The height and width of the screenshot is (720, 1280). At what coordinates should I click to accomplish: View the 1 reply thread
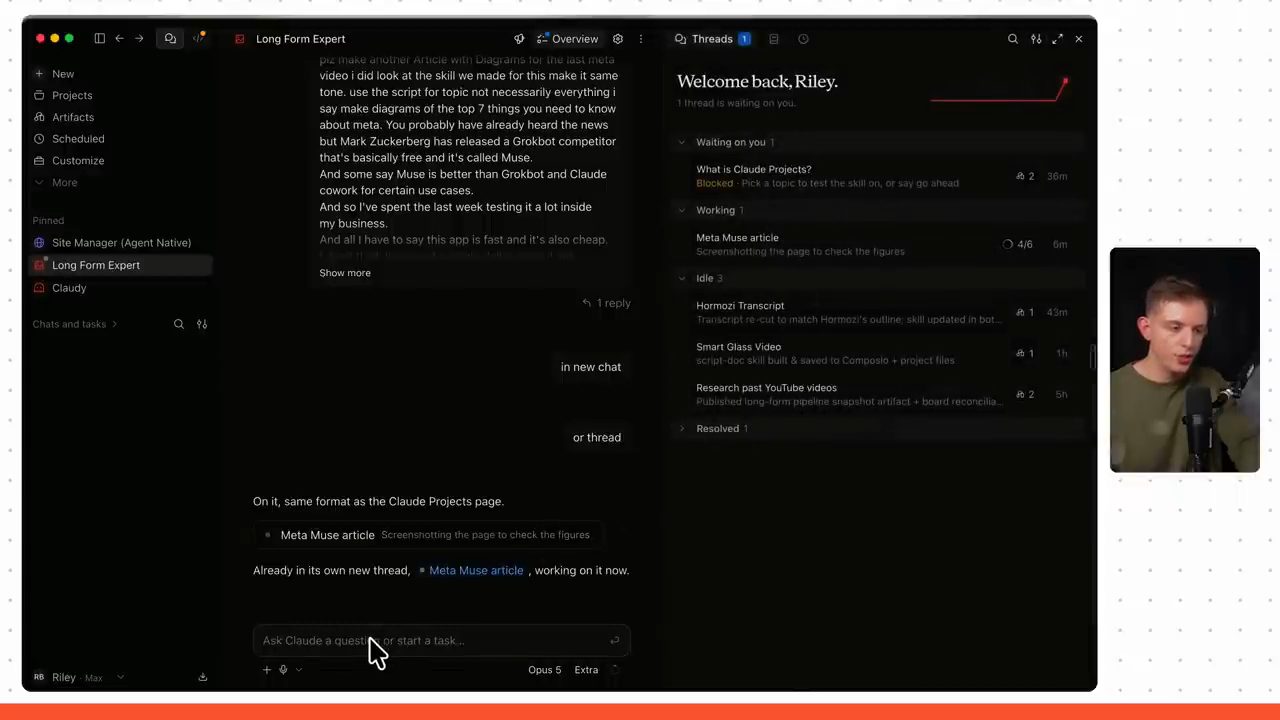[607, 303]
